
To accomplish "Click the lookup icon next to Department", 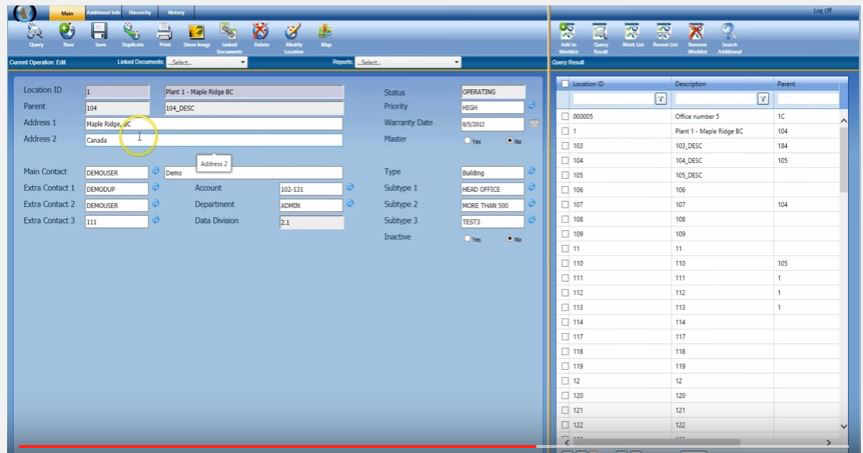I will [350, 204].
